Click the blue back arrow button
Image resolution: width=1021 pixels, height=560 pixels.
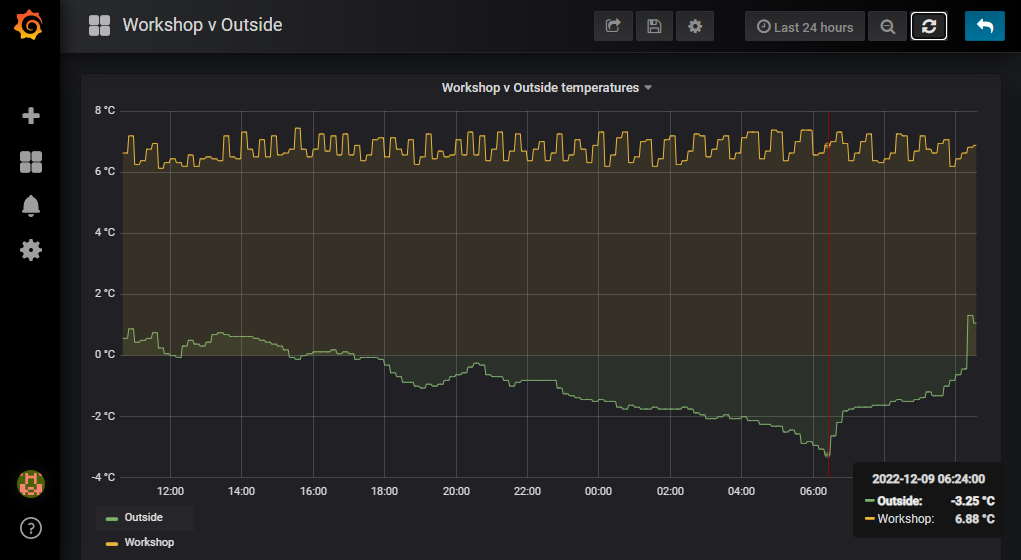985,27
